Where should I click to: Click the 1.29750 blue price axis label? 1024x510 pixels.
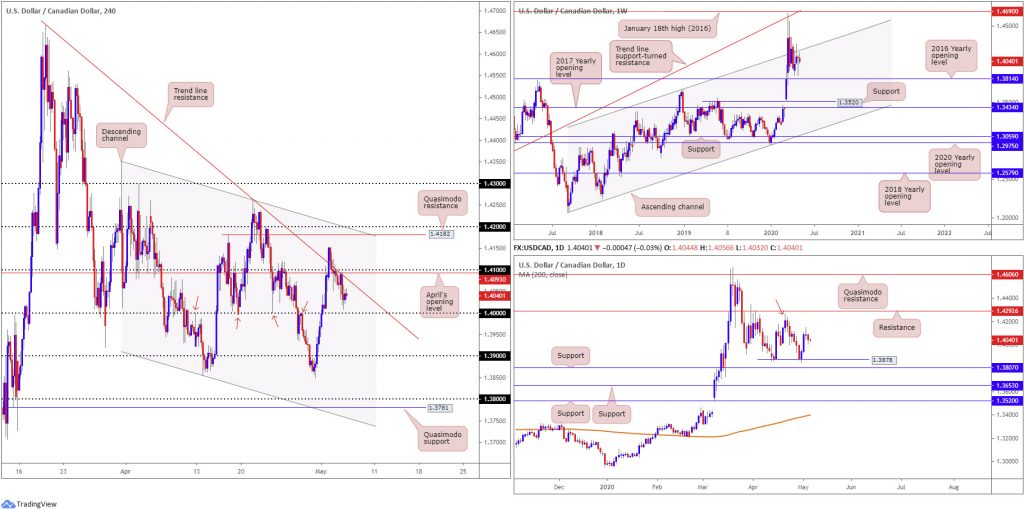pyautogui.click(x=1005, y=144)
